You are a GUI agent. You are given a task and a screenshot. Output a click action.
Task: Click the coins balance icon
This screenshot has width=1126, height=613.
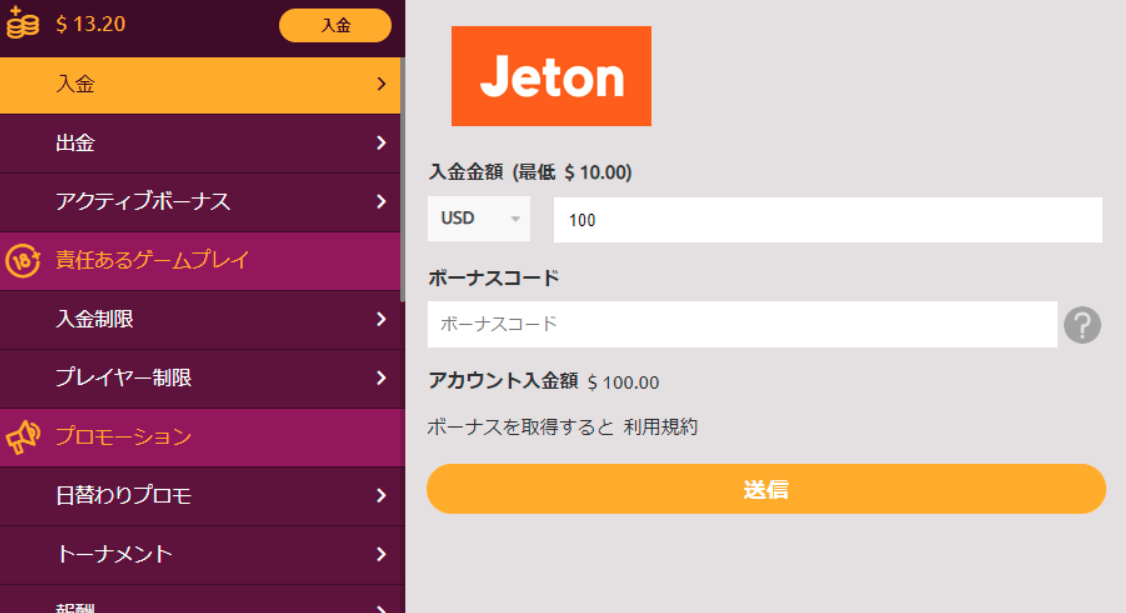(22, 22)
